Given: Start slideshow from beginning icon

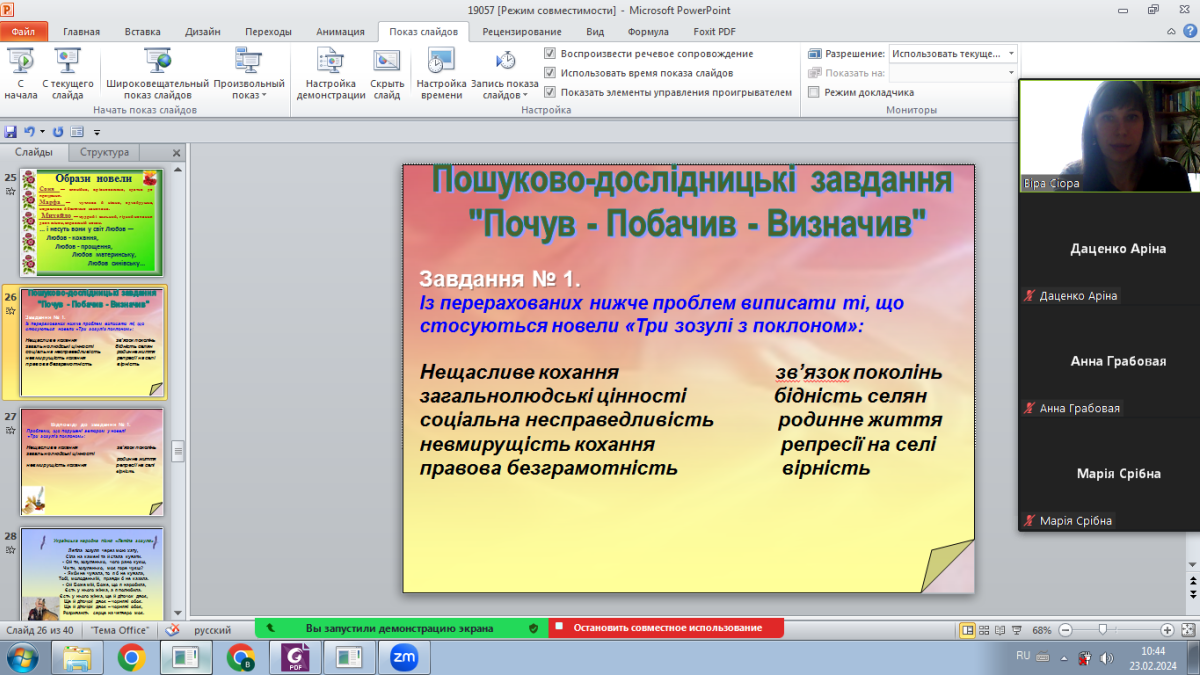Looking at the screenshot, I should (20, 62).
